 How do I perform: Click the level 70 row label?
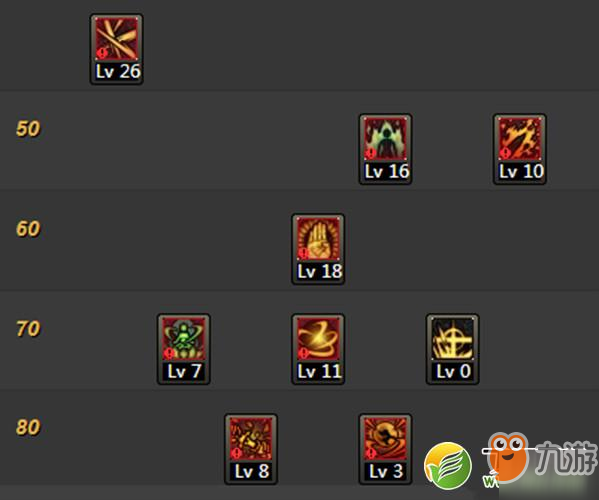(x=28, y=329)
